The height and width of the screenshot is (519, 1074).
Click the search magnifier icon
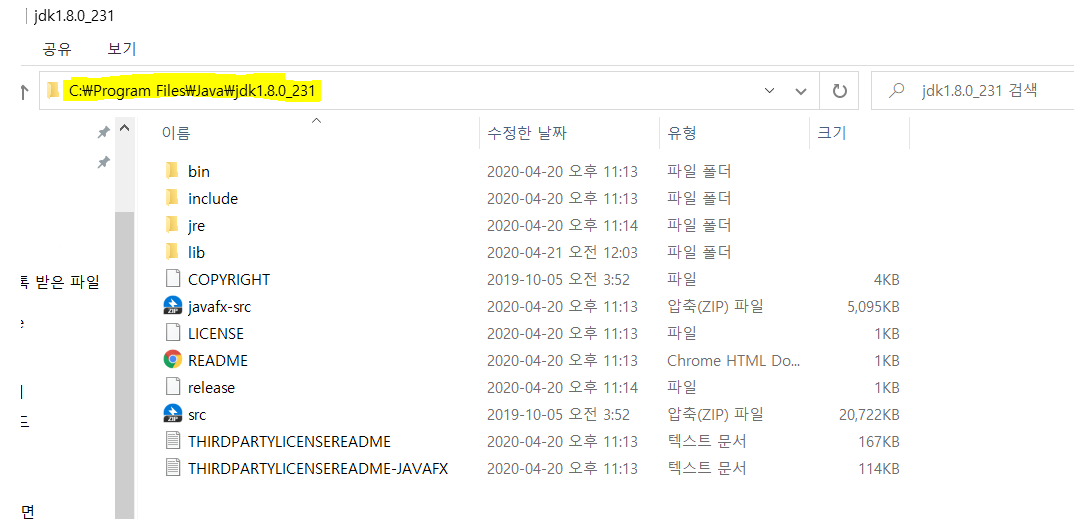(x=896, y=90)
